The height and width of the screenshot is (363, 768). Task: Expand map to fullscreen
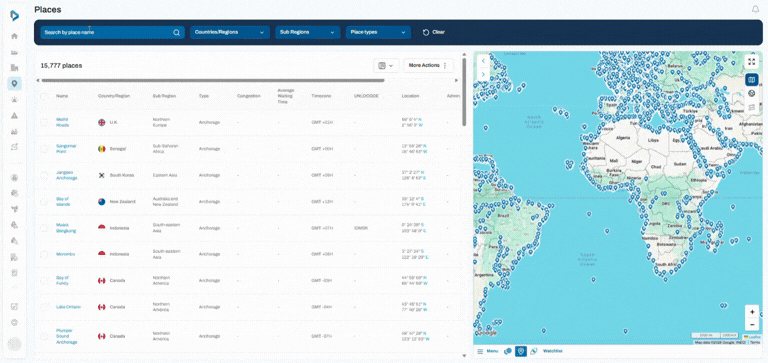click(752, 62)
